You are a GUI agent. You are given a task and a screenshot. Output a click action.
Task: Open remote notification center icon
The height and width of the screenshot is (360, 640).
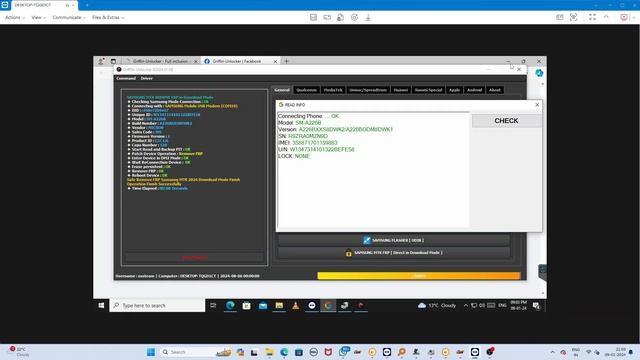[536, 305]
